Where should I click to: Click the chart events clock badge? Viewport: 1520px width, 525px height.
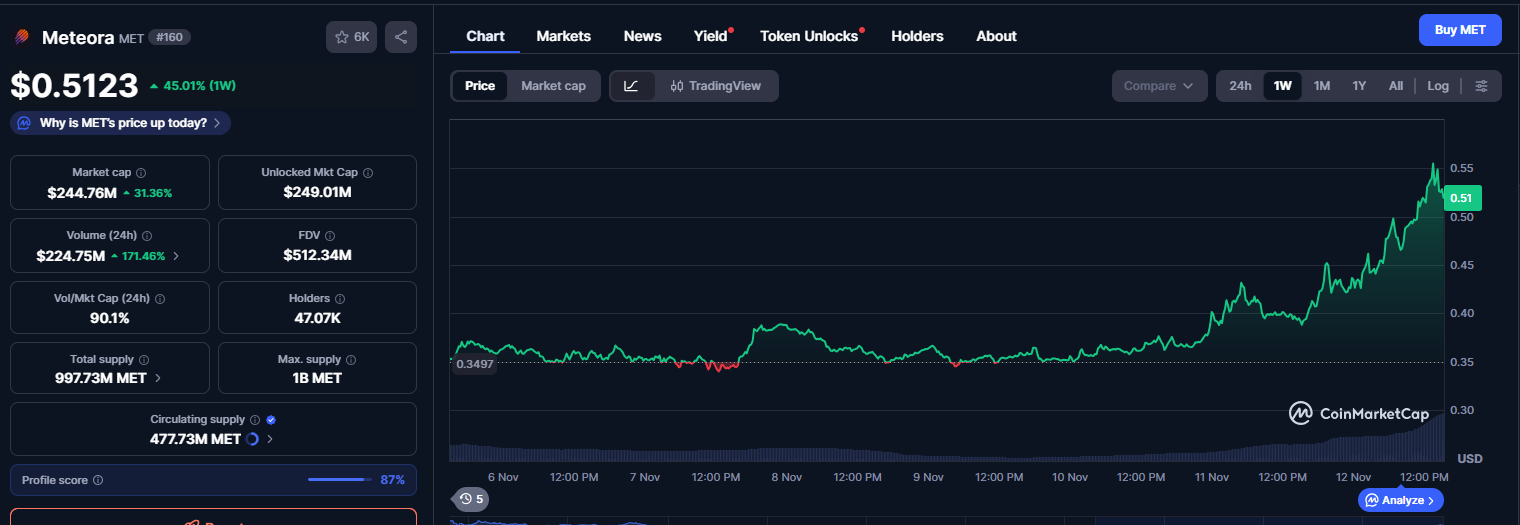pos(471,499)
